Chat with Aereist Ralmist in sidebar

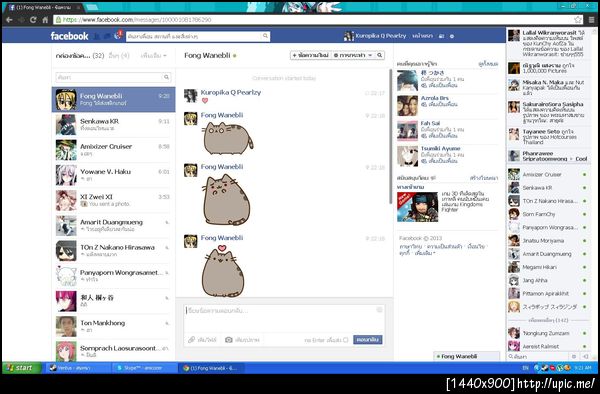click(549, 346)
